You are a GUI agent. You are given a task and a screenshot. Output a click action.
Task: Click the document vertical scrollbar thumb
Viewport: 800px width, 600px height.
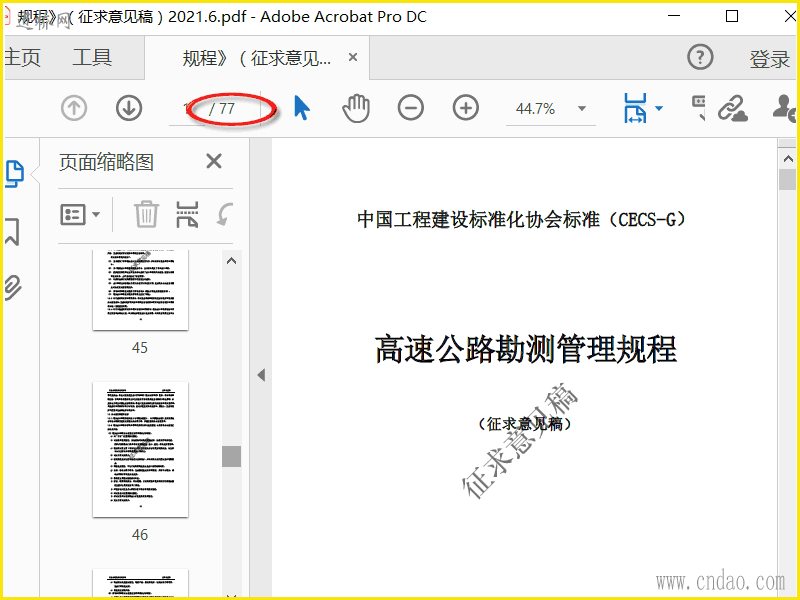pos(788,180)
